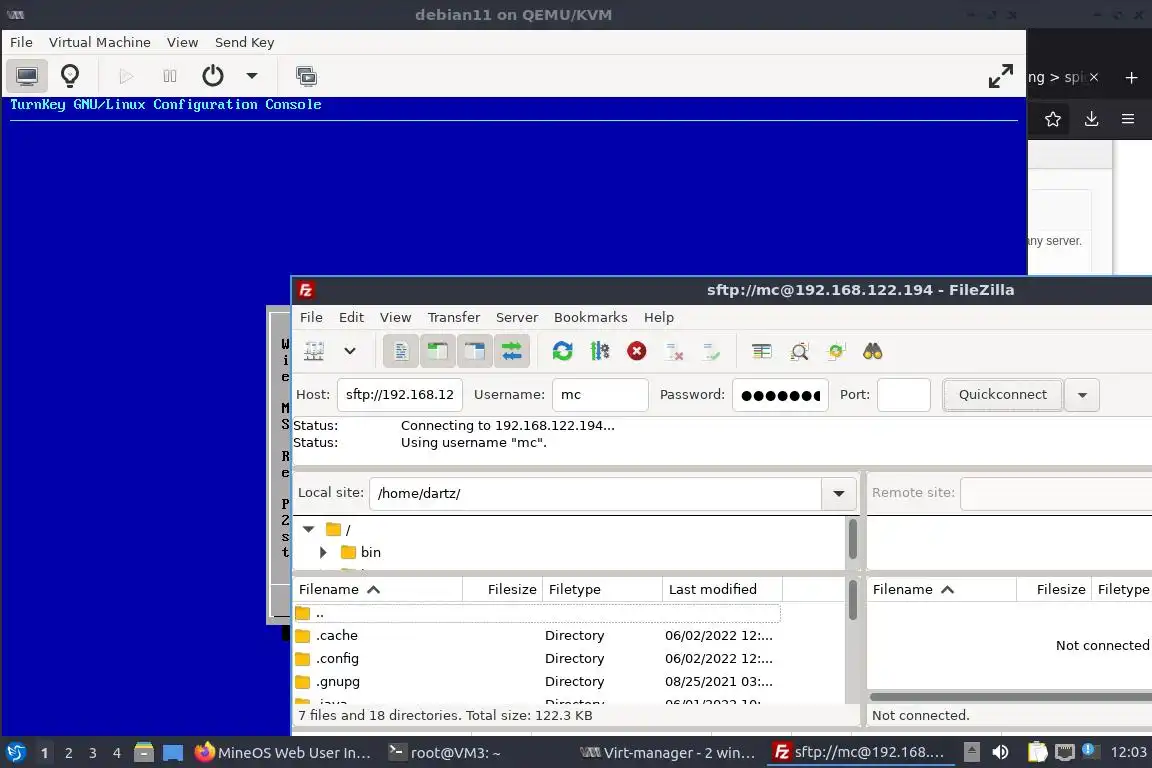Open FileZilla Bookmarks menu
This screenshot has height=768, width=1152.
[591, 317]
